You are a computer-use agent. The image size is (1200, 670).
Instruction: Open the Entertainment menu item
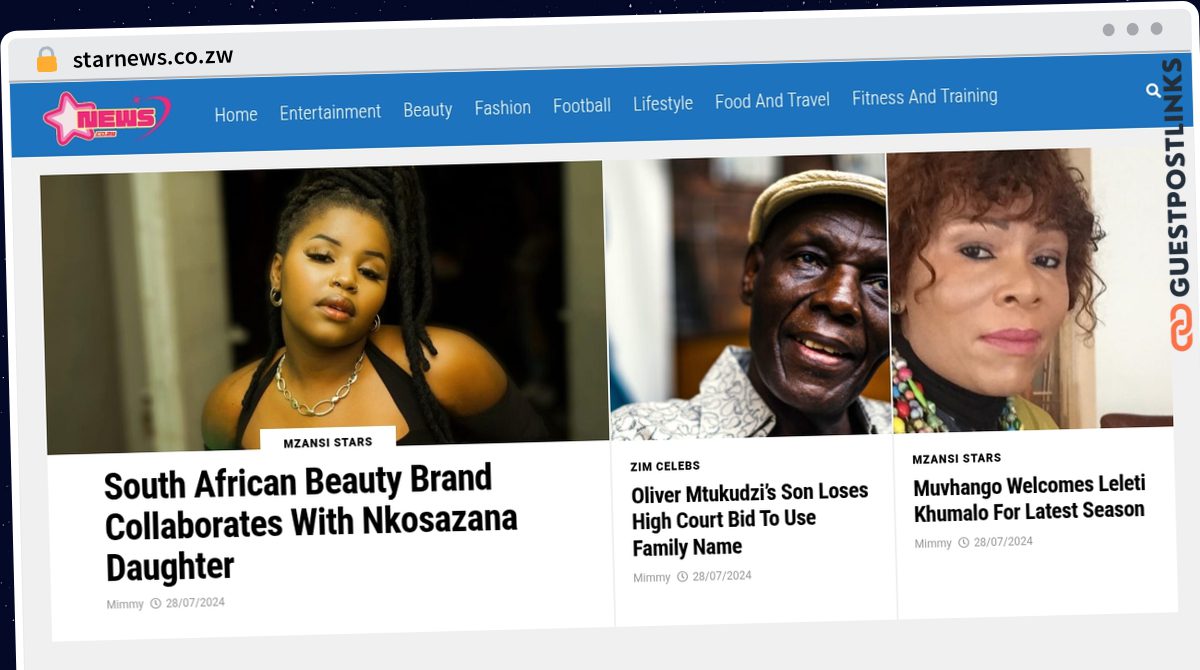coord(330,112)
